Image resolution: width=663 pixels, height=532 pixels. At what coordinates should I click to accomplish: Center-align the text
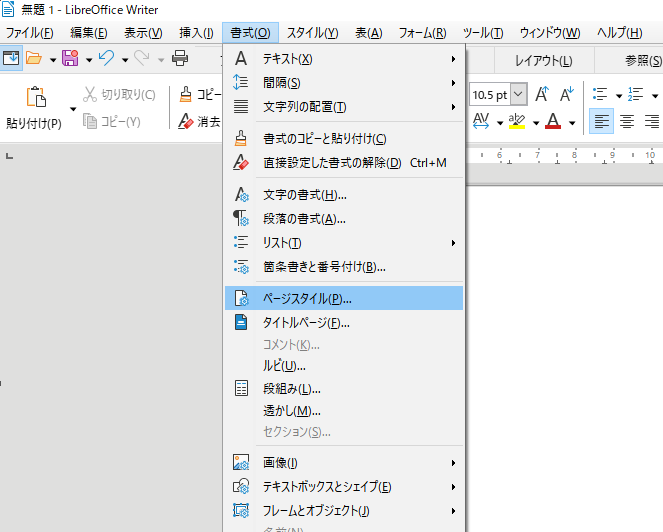pyautogui.click(x=627, y=121)
